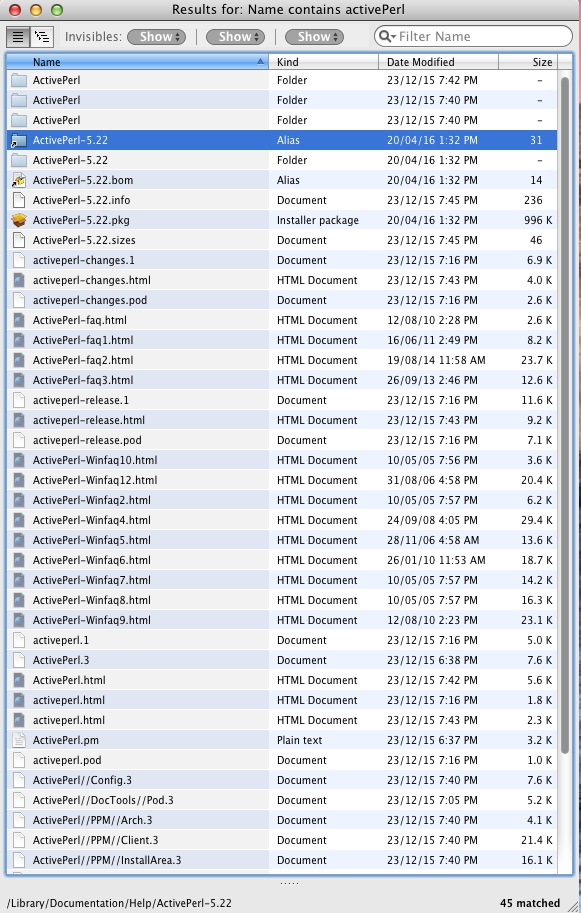Select the ActivePerl-Winfaq5.html file name

point(91,540)
